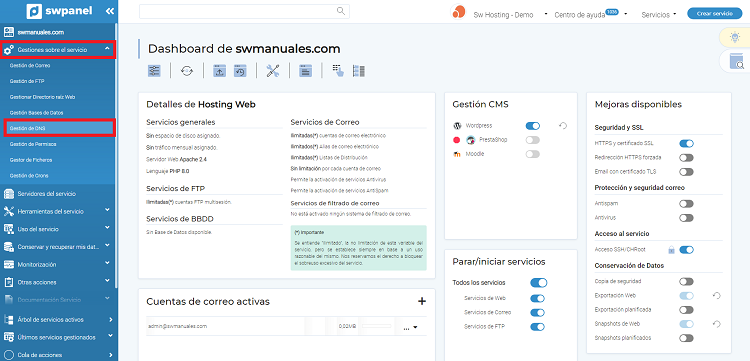Open Gestor de Ficheros
The image size is (750, 361).
[31, 160]
